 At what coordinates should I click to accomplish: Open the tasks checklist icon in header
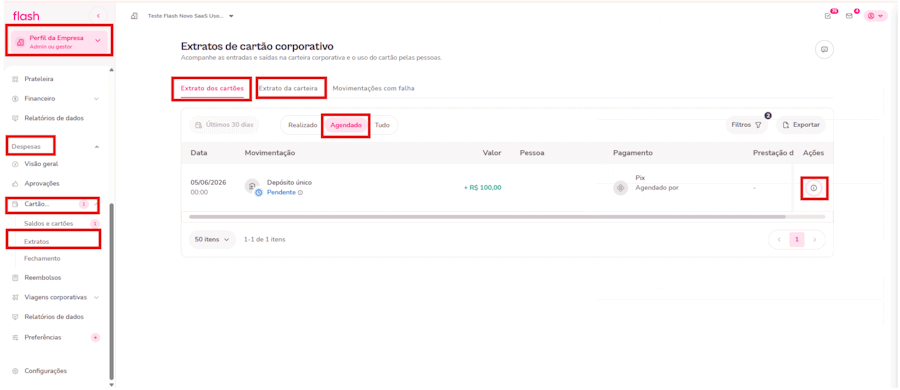coord(828,16)
